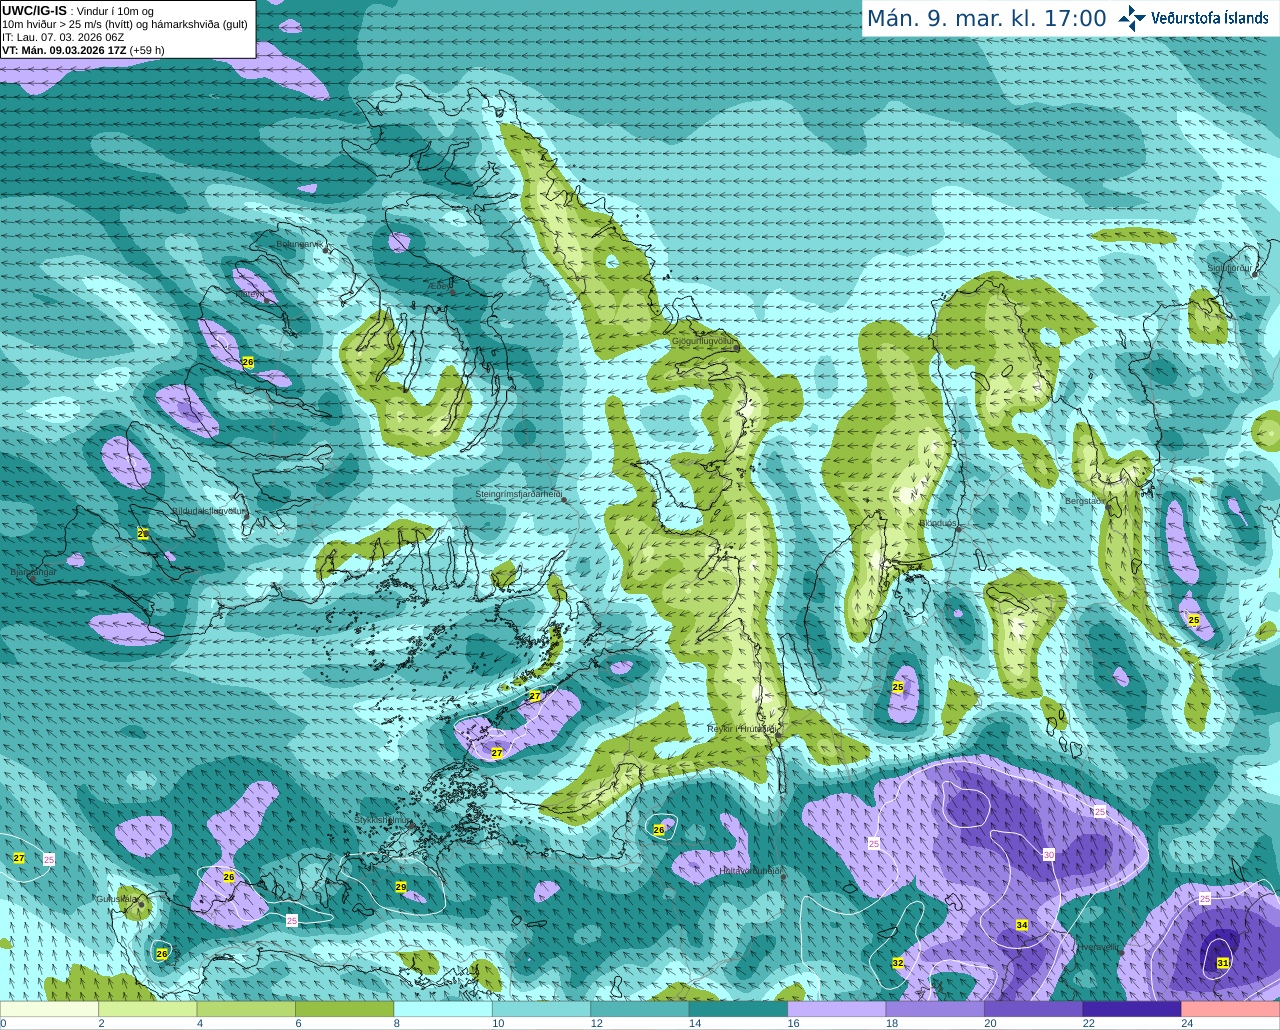The height and width of the screenshot is (1030, 1280).
Task: Click the 2–4 m/s legend swatch
Action: coord(148,1009)
